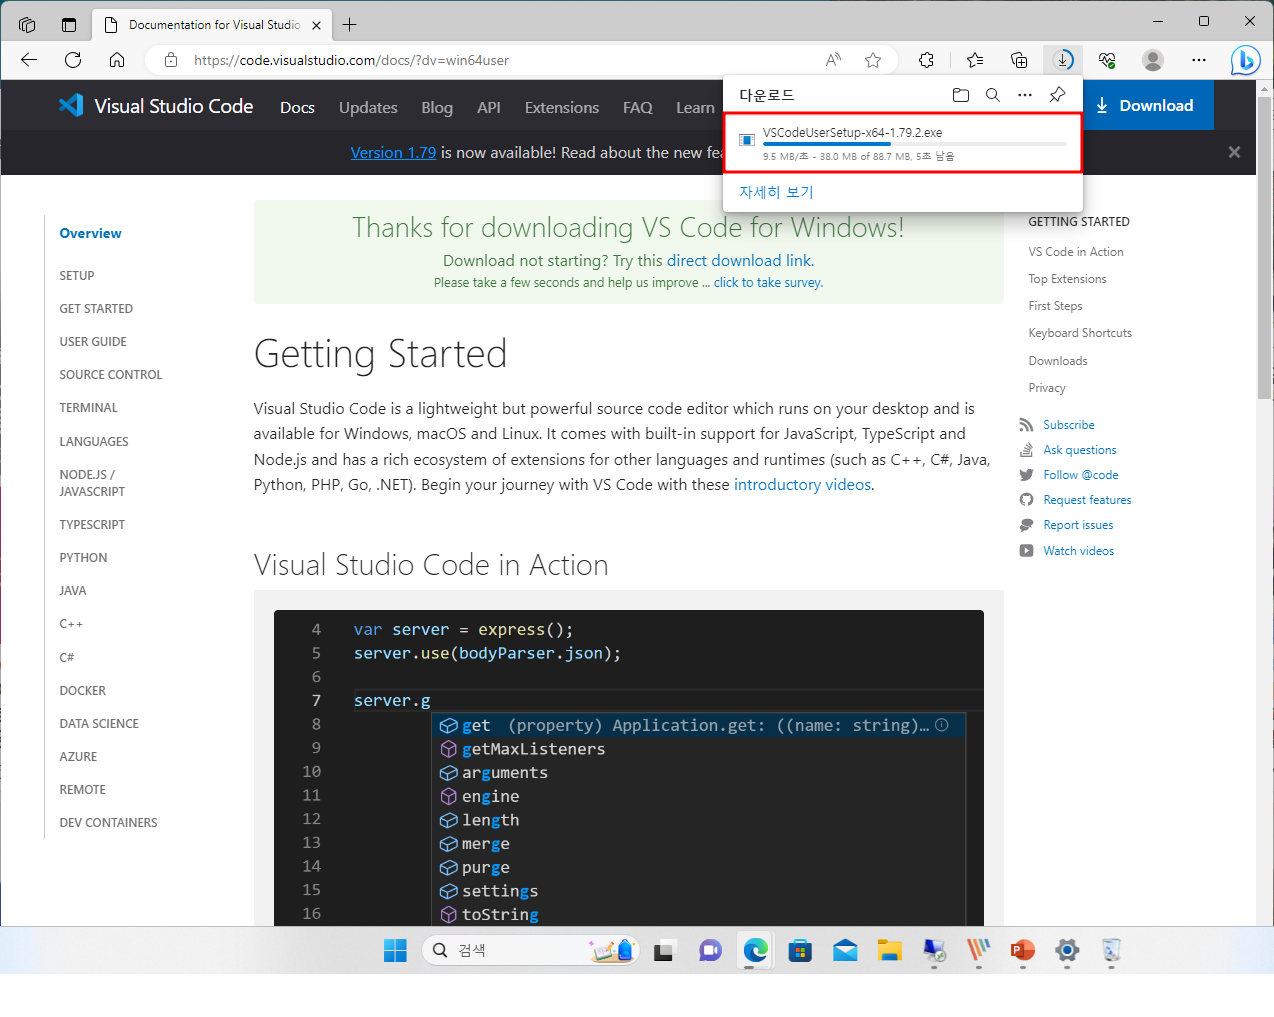The image size is (1274, 1017).
Task: Follow the Version 1.79 link
Action: 393,152
